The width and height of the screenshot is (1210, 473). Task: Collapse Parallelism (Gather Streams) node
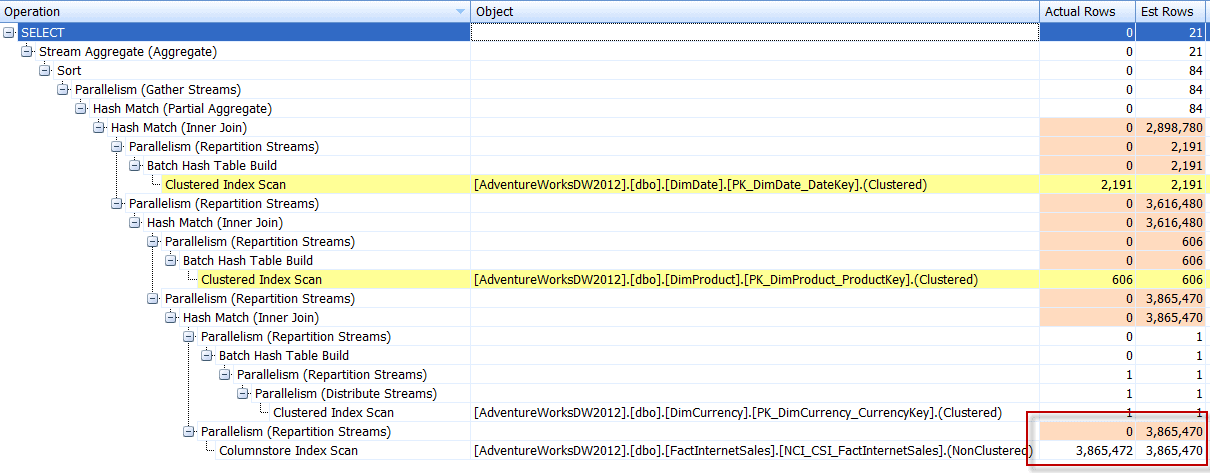click(x=63, y=89)
